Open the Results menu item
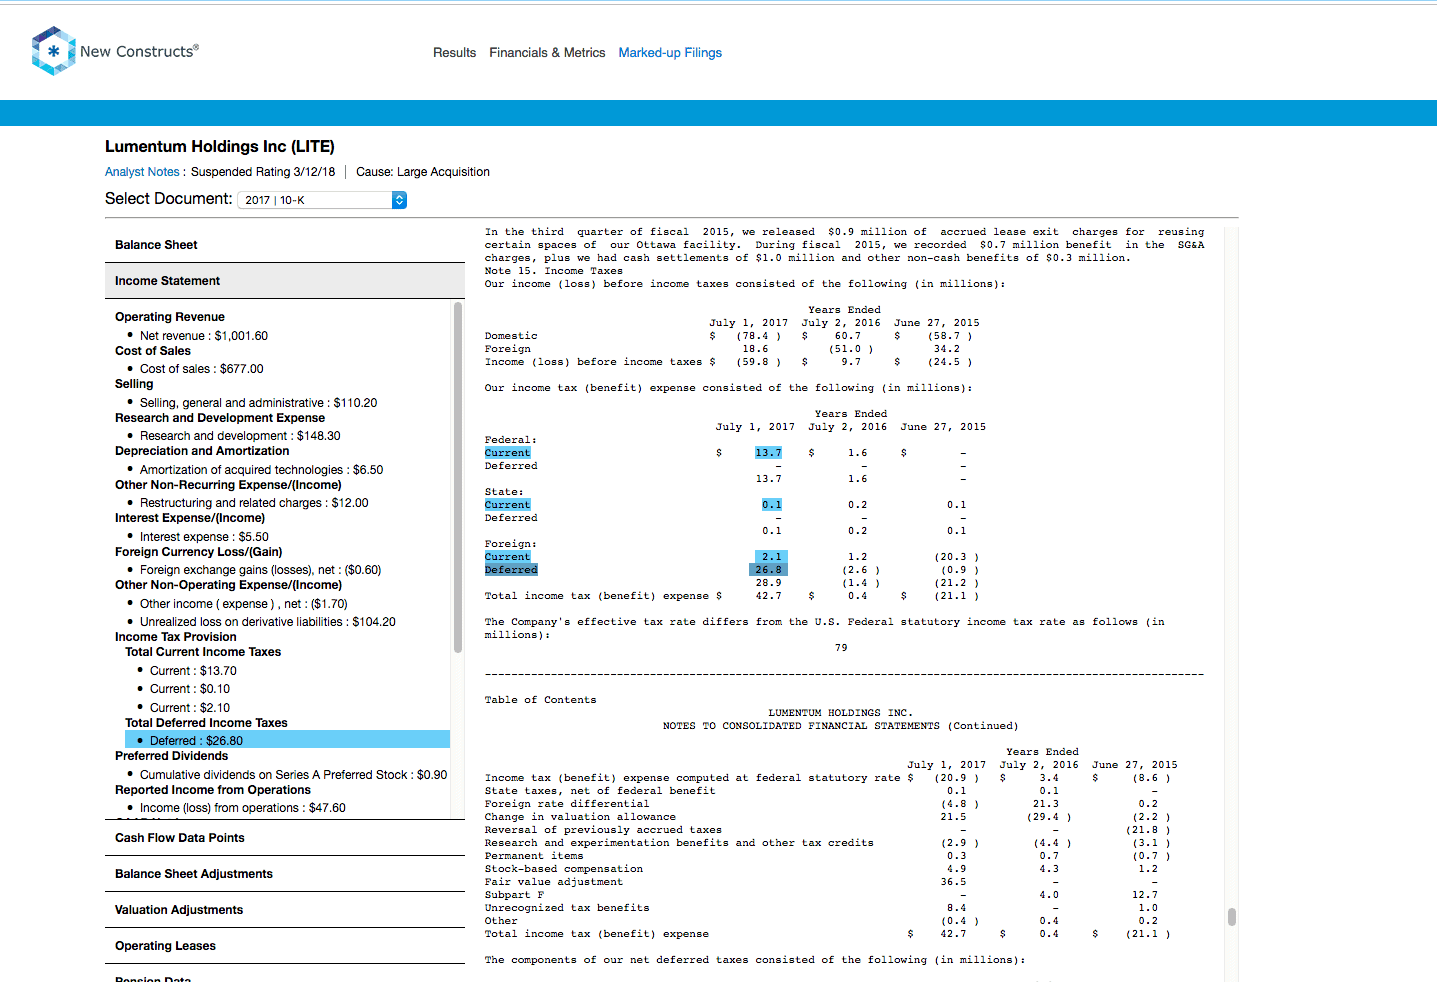Viewport: 1437px width, 982px height. coord(454,53)
